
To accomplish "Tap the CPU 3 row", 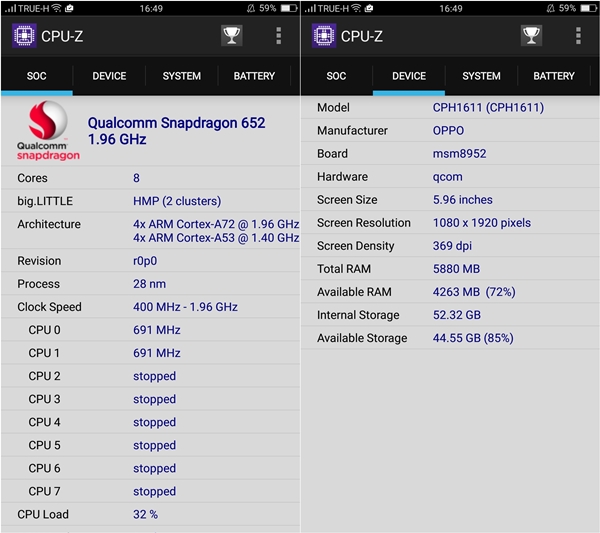I will click(150, 399).
